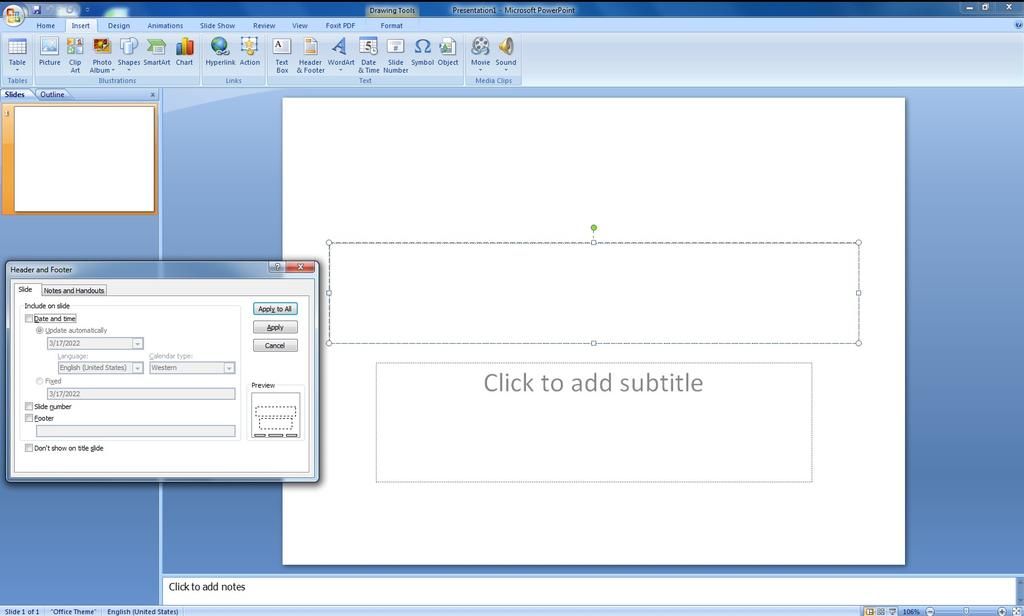Viewport: 1024px width, 616px height.
Task: Insert a Sound clip
Action: 505,54
